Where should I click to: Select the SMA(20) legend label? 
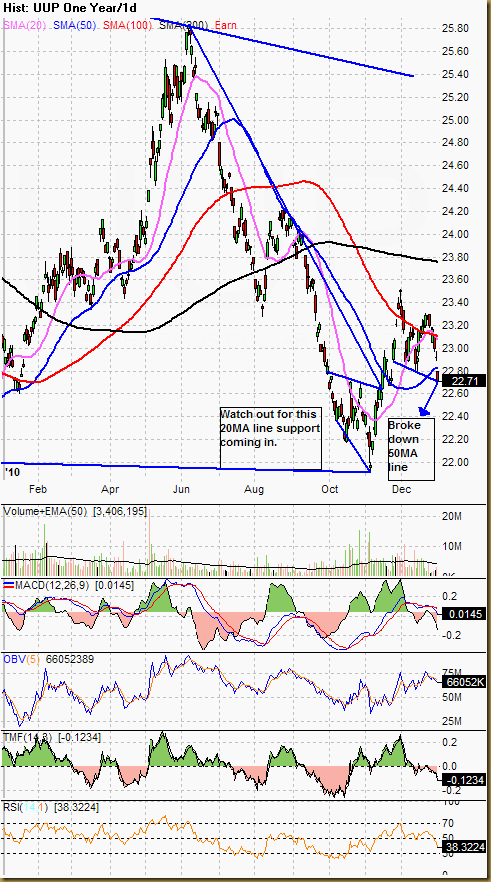26,25
